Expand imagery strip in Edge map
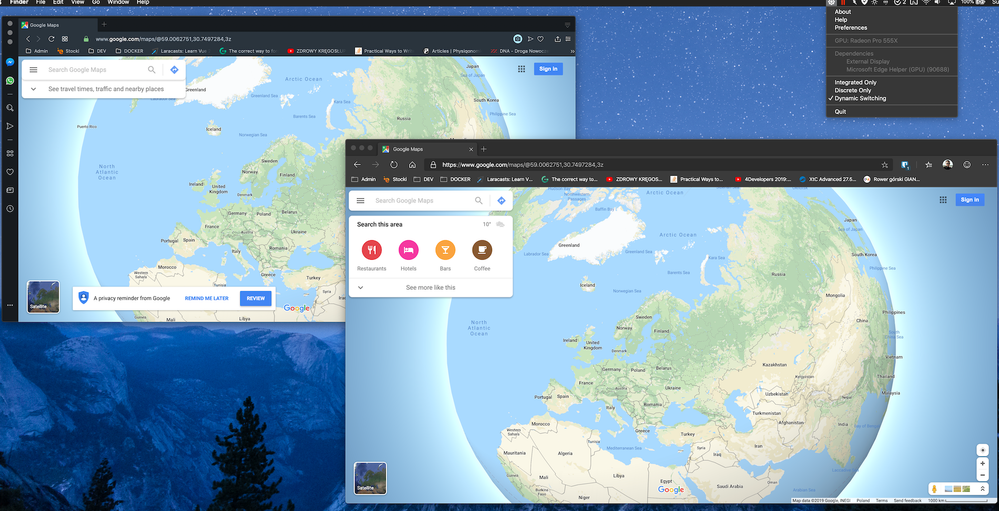Screen dimensions: 999x511 click(x=982, y=489)
